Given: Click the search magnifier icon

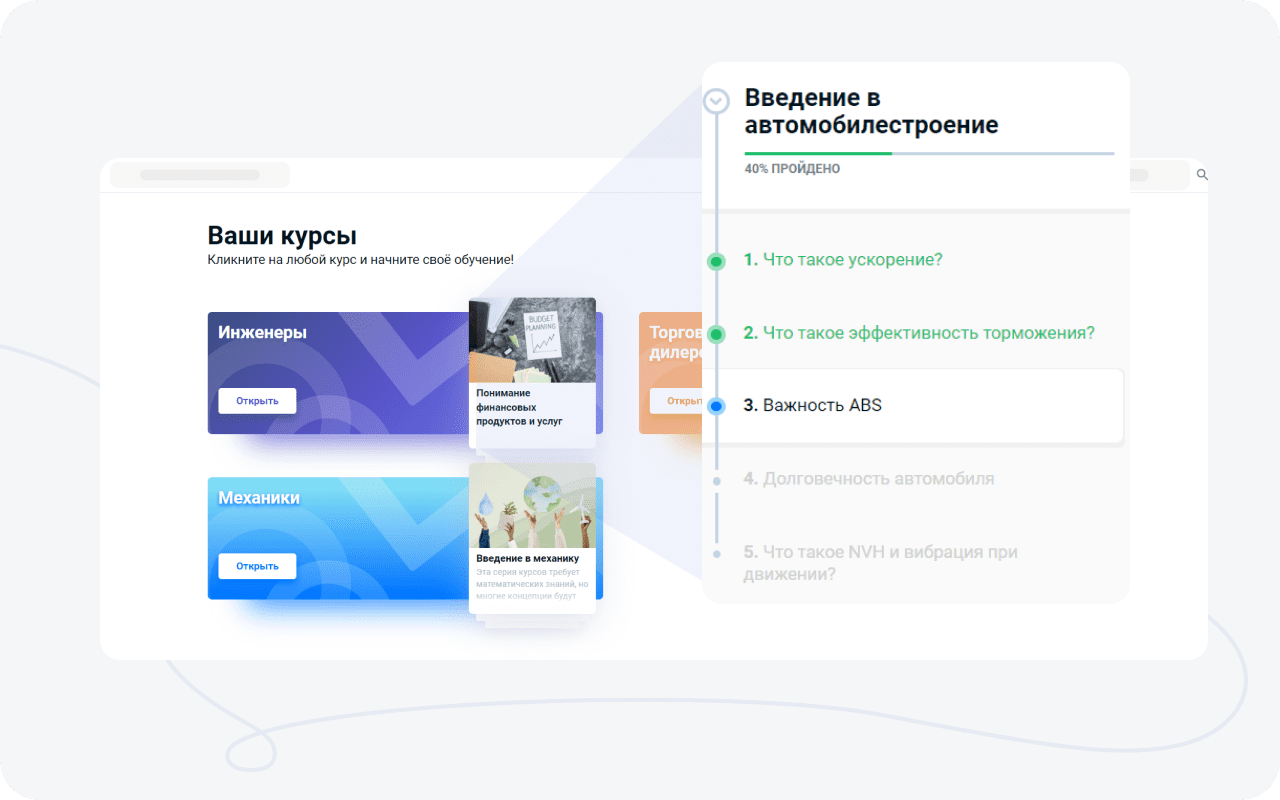Looking at the screenshot, I should tap(1202, 175).
